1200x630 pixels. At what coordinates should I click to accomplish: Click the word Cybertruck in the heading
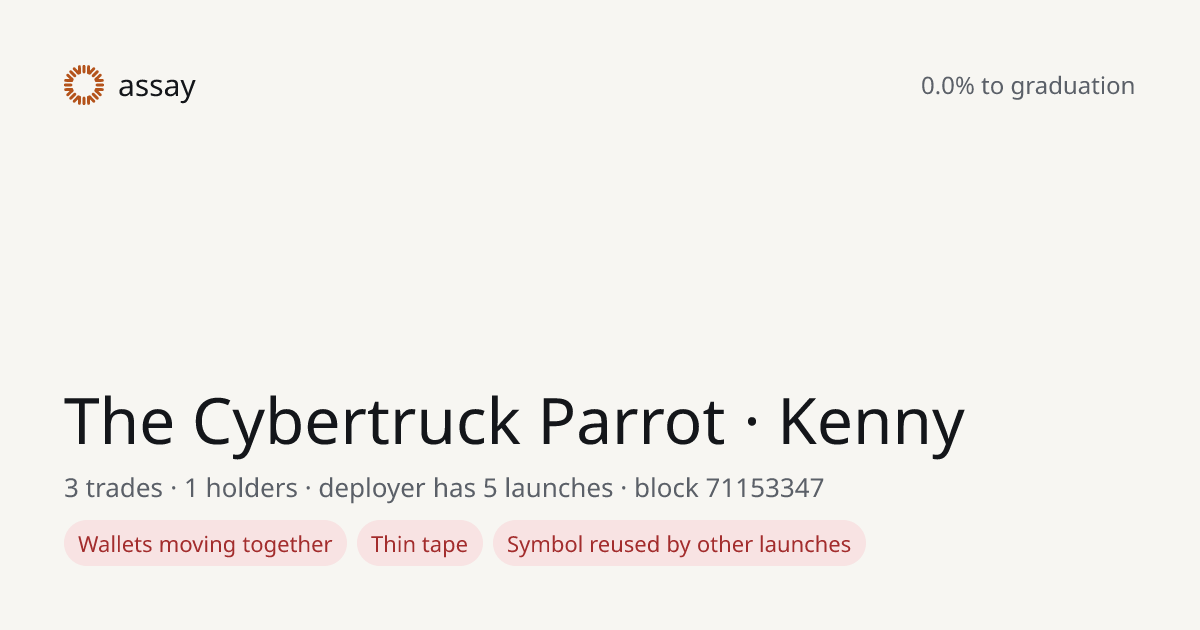357,423
